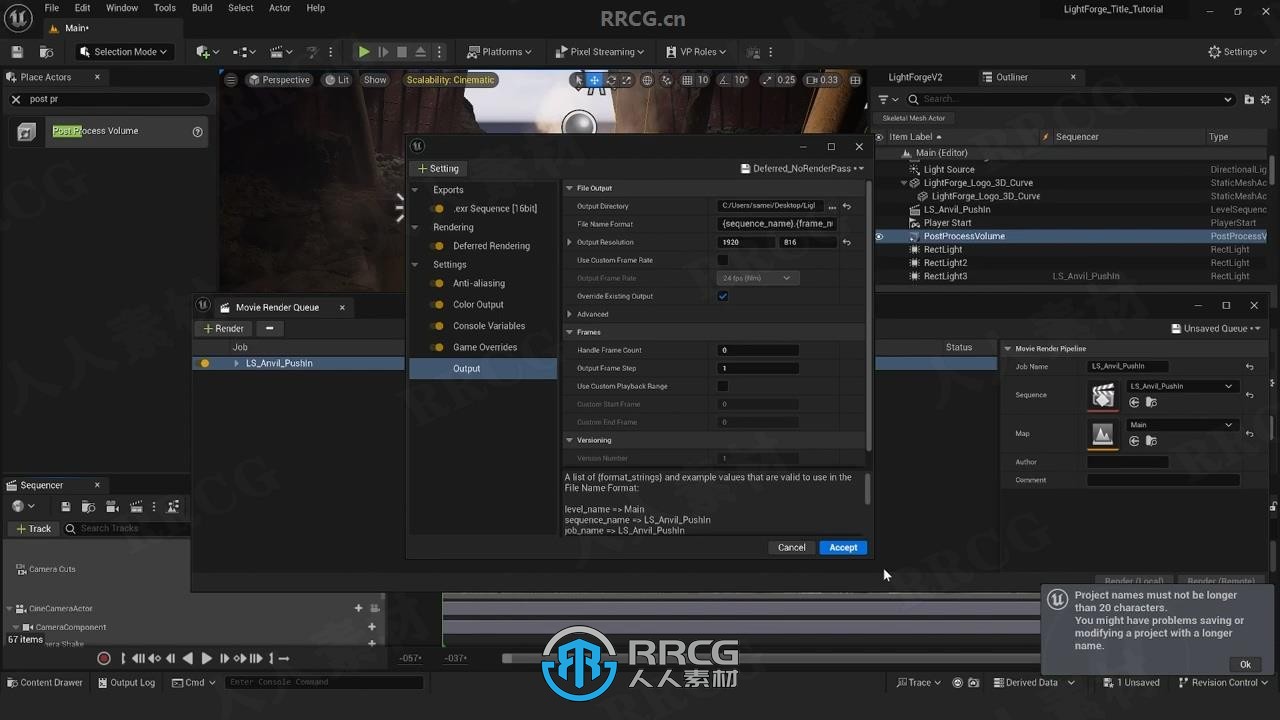Screen dimensions: 1280x720
Task: Toggle the Anti-aliasing setting switch
Action: pos(437,283)
